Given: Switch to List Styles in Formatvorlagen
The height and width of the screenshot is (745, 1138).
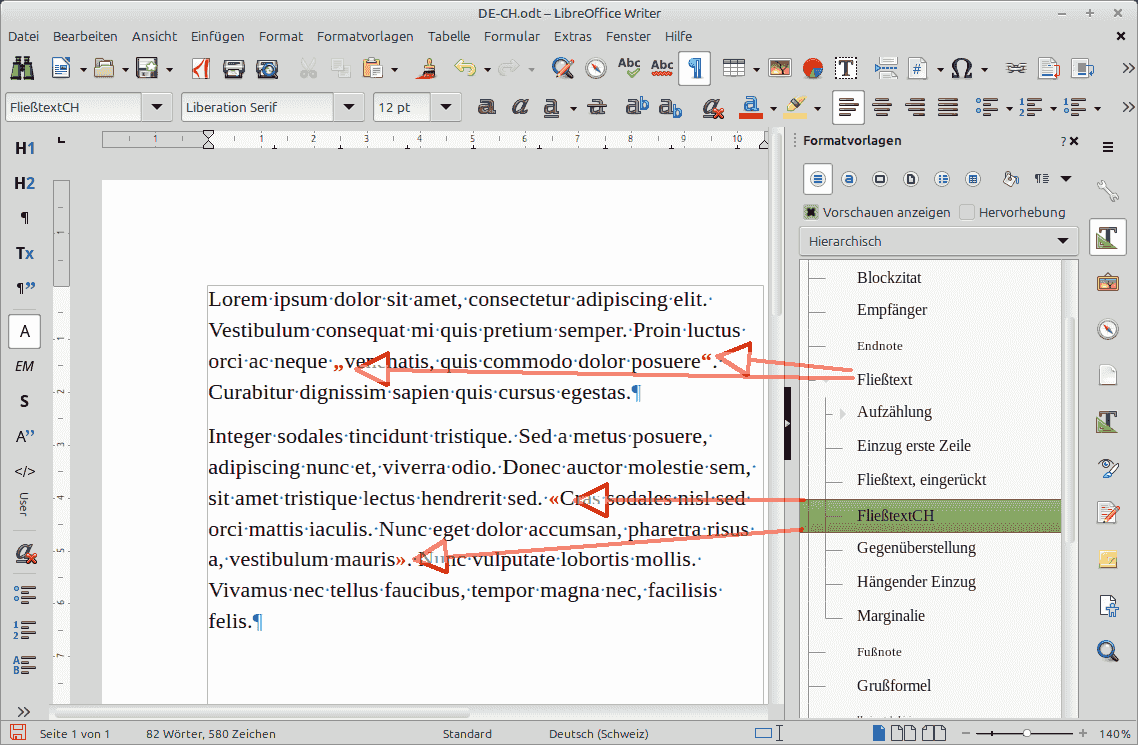Looking at the screenshot, I should tap(942, 178).
